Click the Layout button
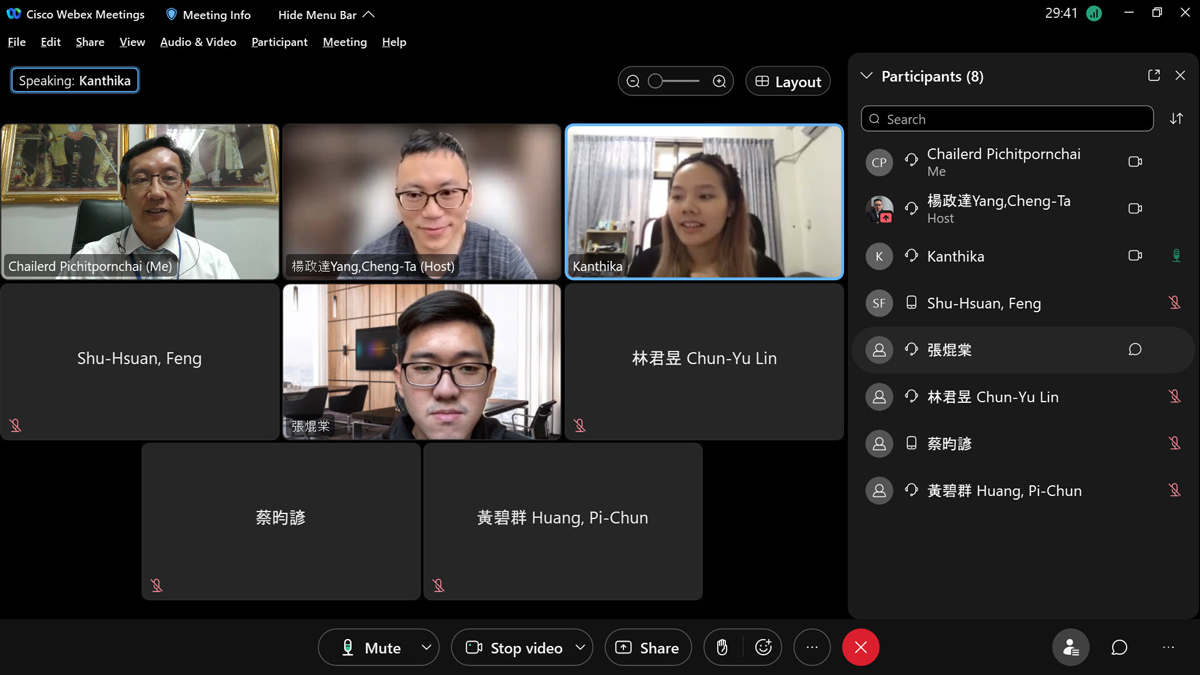1200x675 pixels. coord(788,82)
